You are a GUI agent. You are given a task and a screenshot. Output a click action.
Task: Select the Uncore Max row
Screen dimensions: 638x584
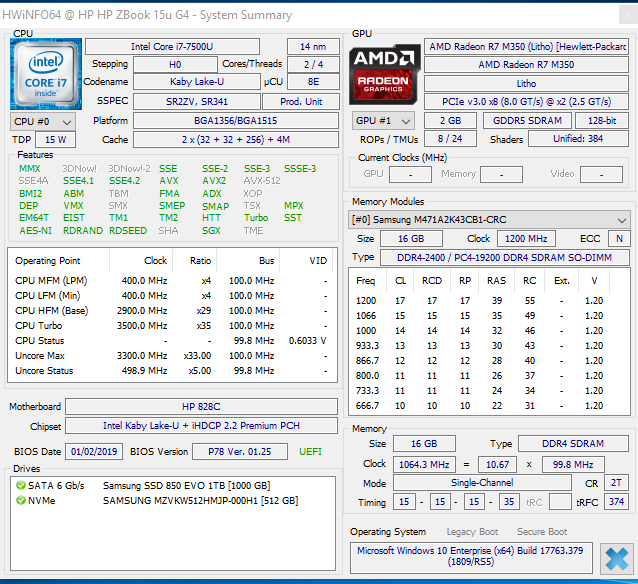pyautogui.click(x=172, y=356)
